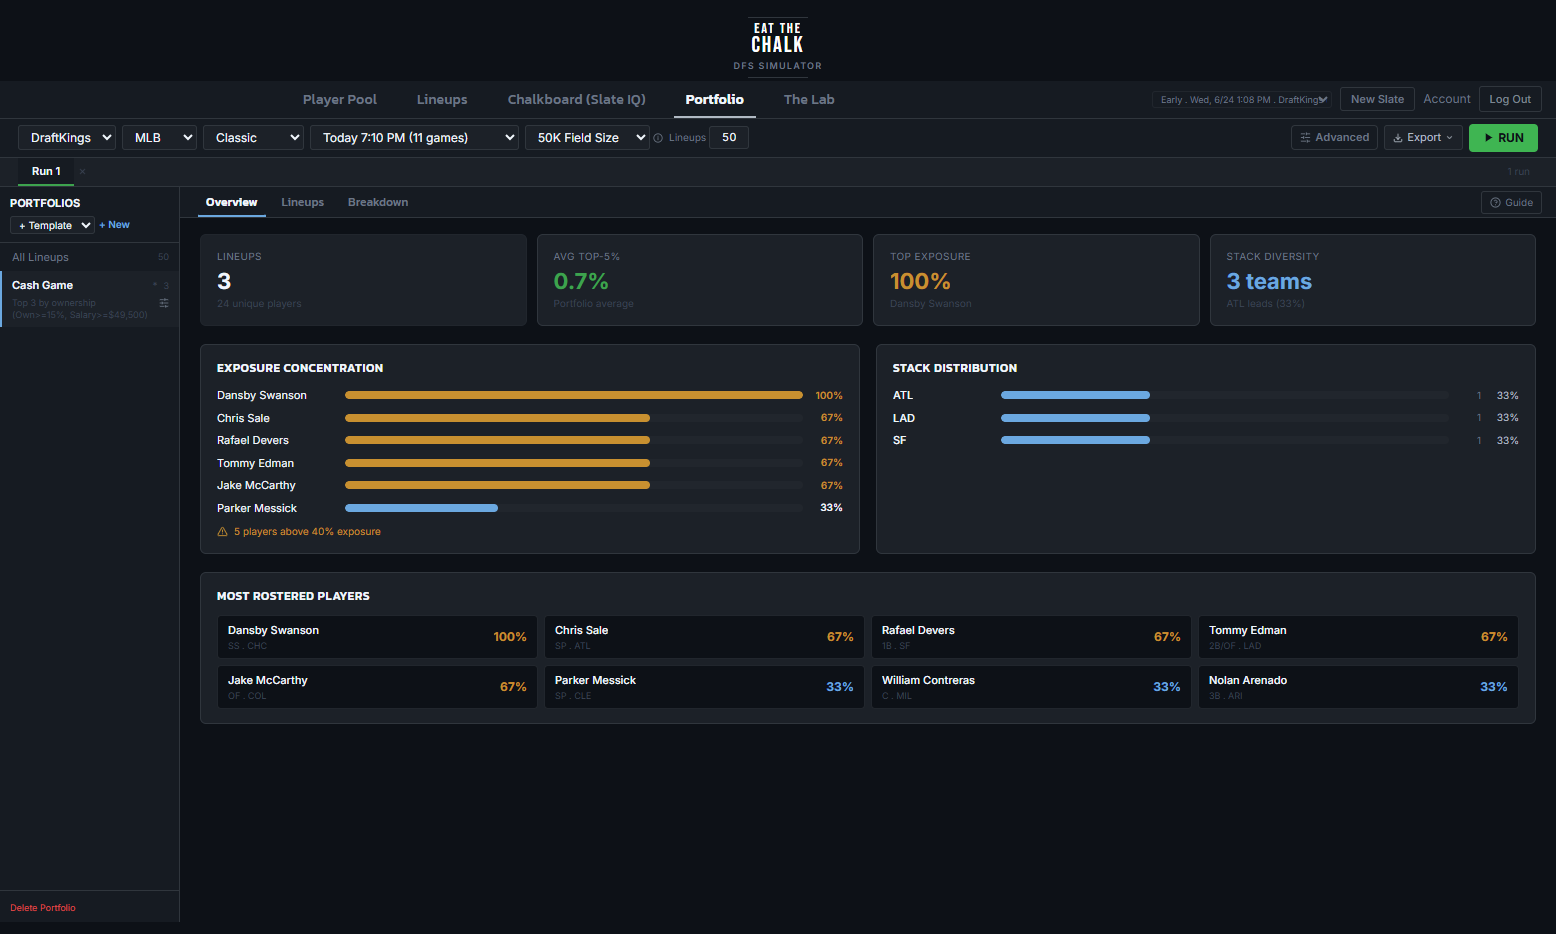Select All Lineups in the sidebar

[90, 257]
